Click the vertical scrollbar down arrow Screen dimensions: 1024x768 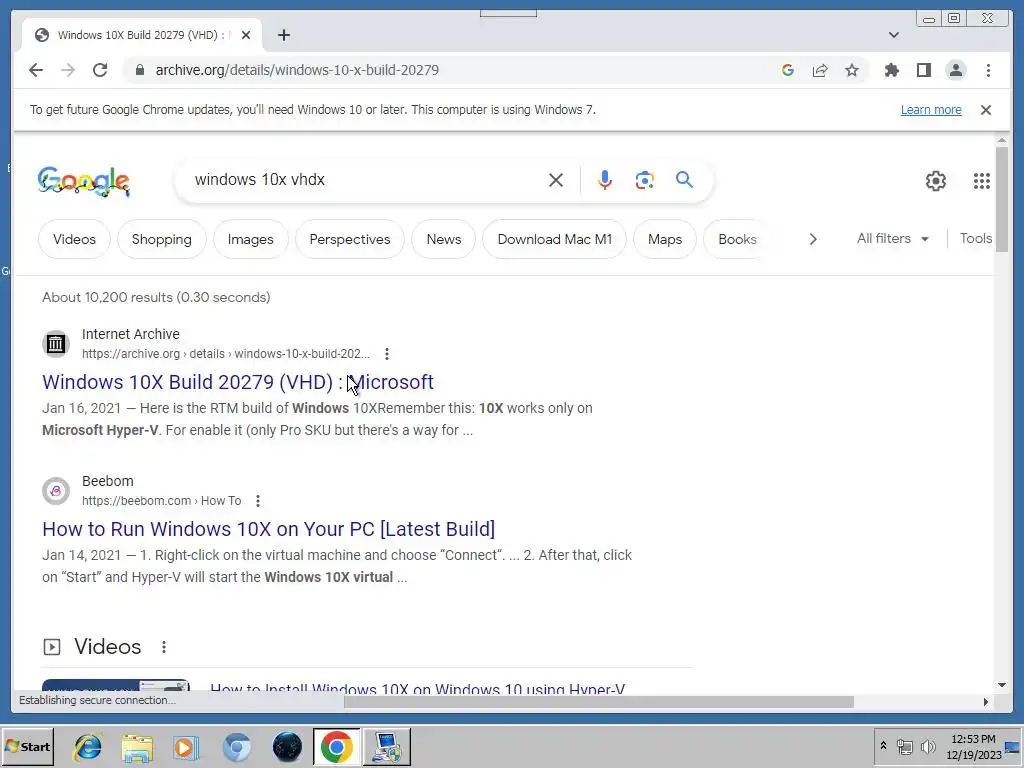pyautogui.click(x=1002, y=685)
